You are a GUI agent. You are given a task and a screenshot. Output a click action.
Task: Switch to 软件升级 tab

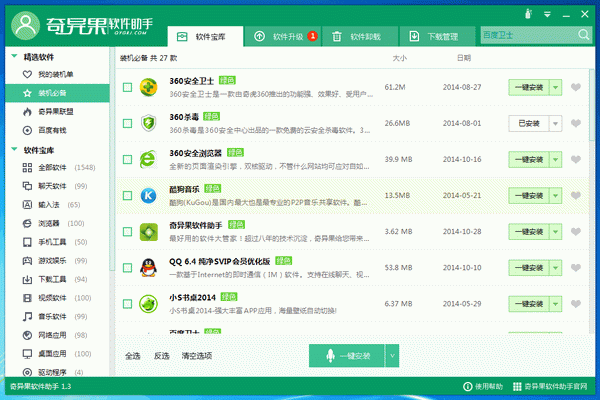pyautogui.click(x=283, y=37)
